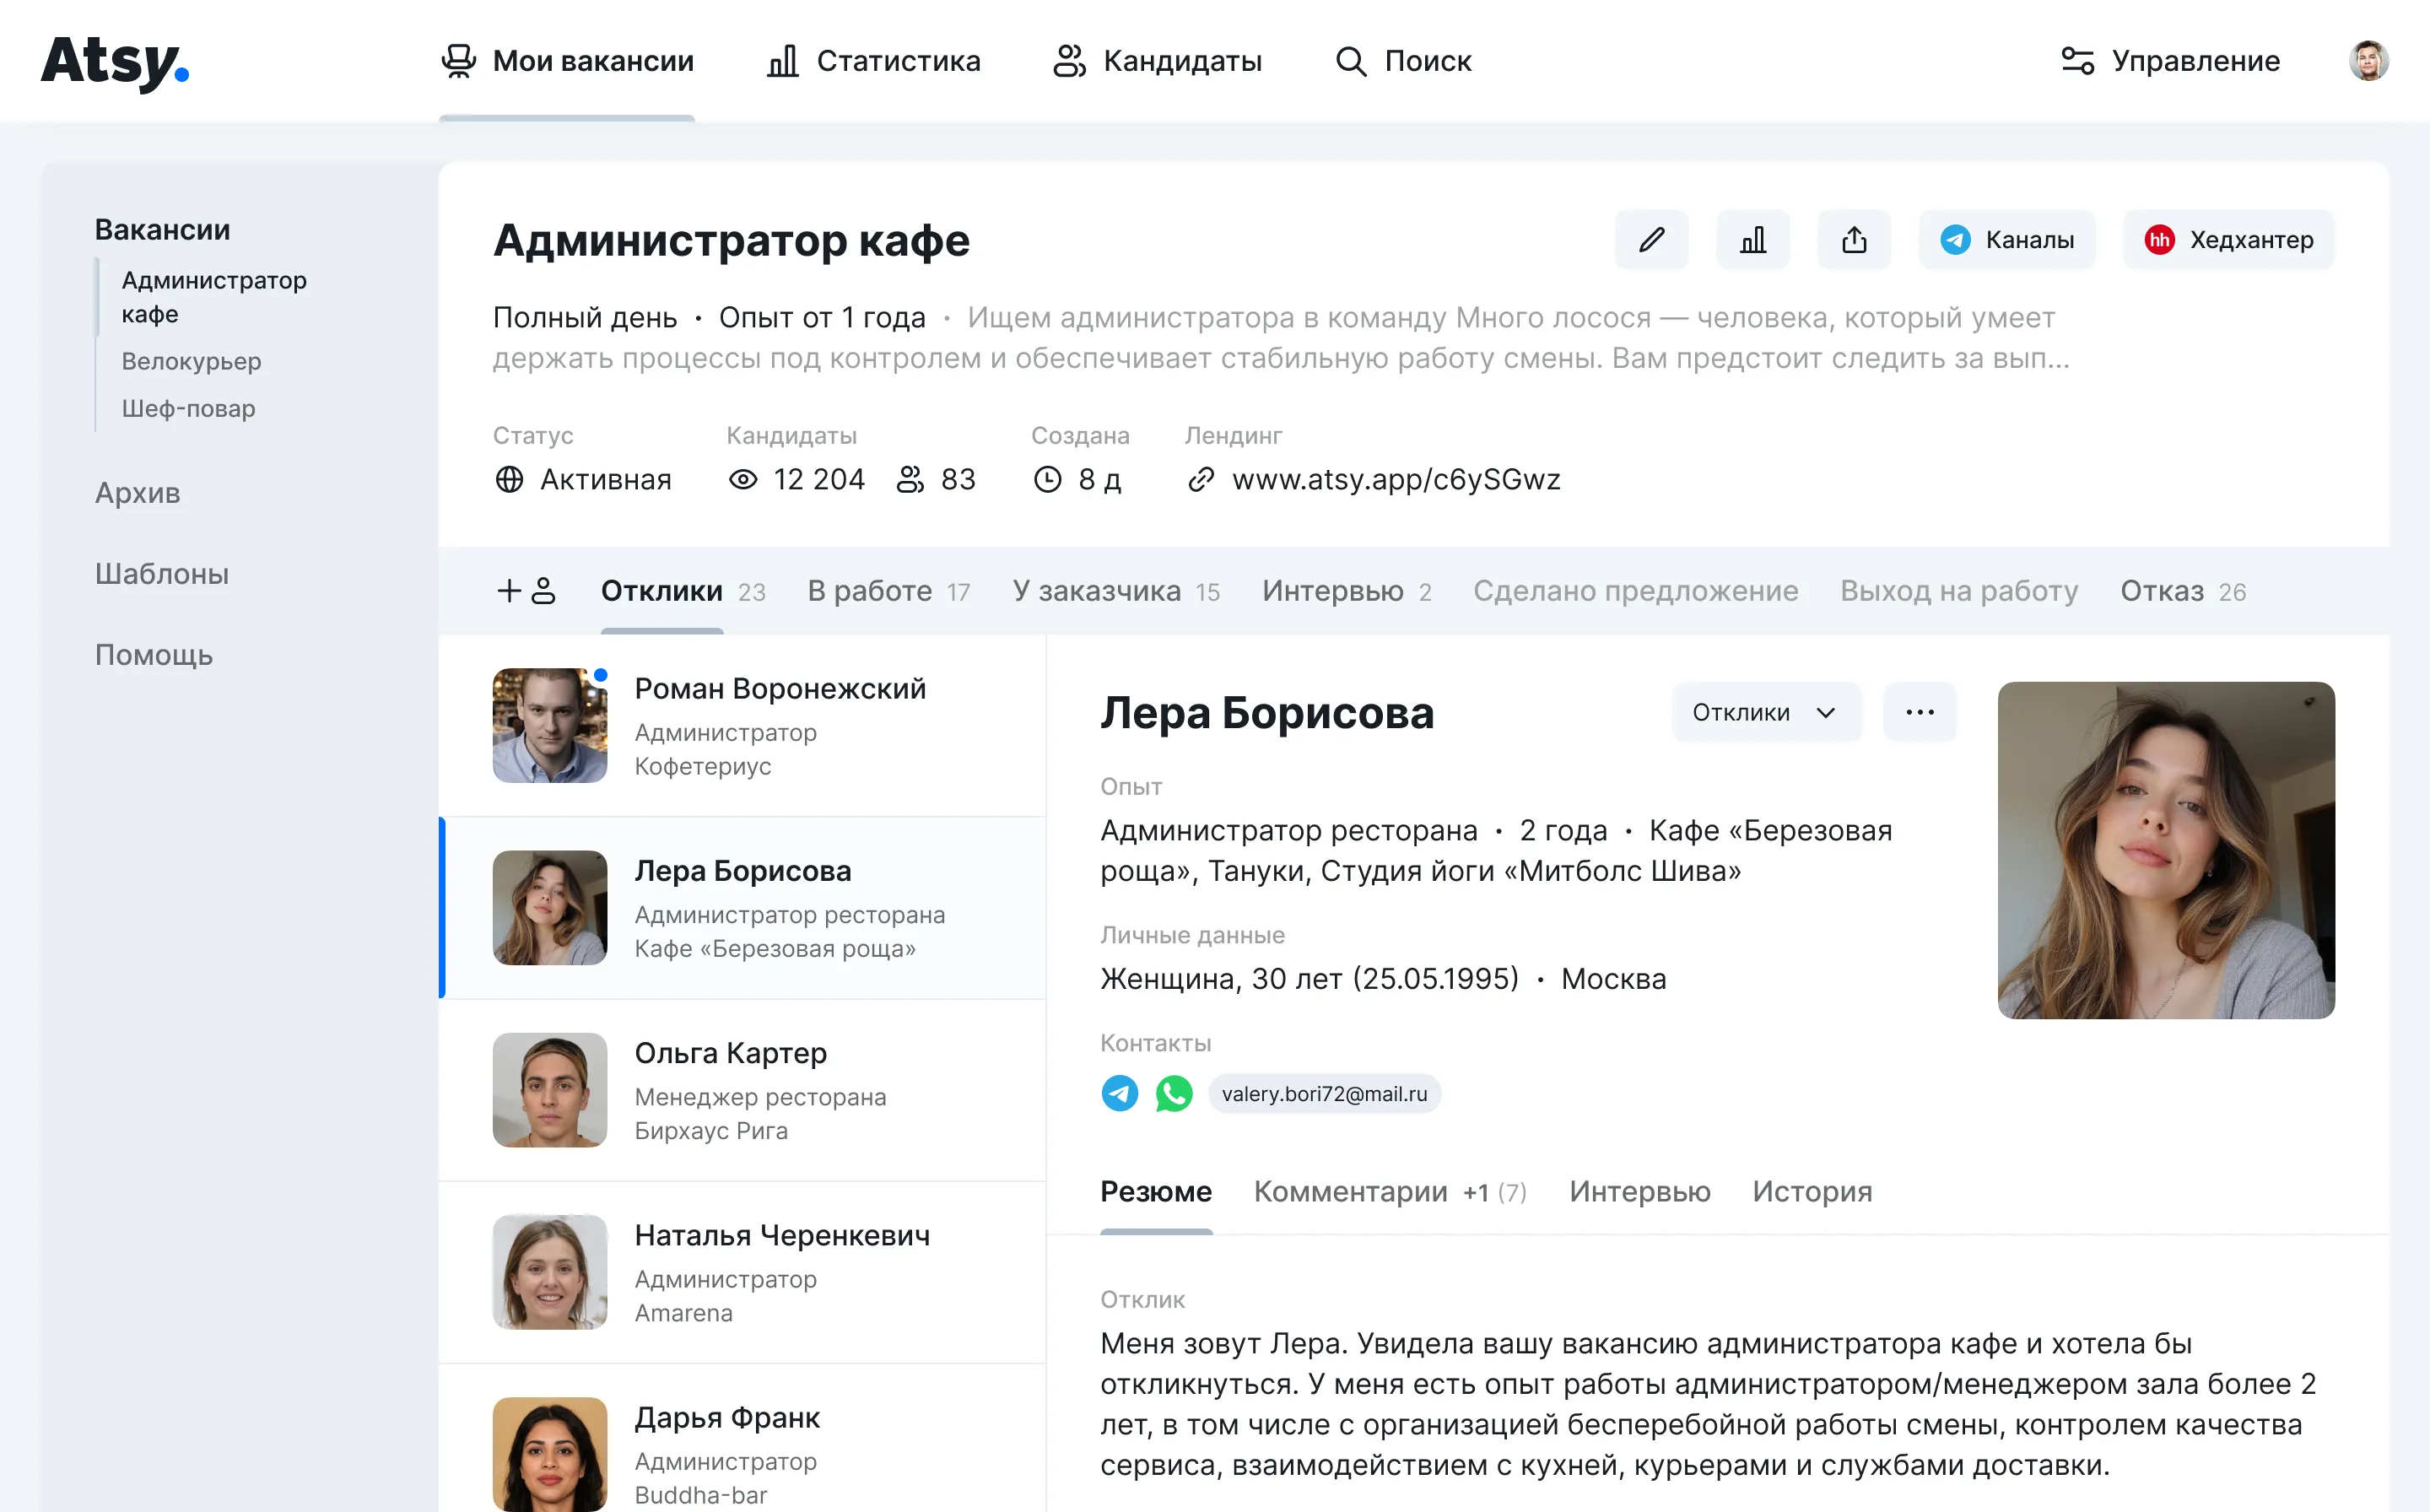Image resolution: width=2430 pixels, height=1512 pixels.
Task: Switch to the В работе tab
Action: [x=887, y=591]
